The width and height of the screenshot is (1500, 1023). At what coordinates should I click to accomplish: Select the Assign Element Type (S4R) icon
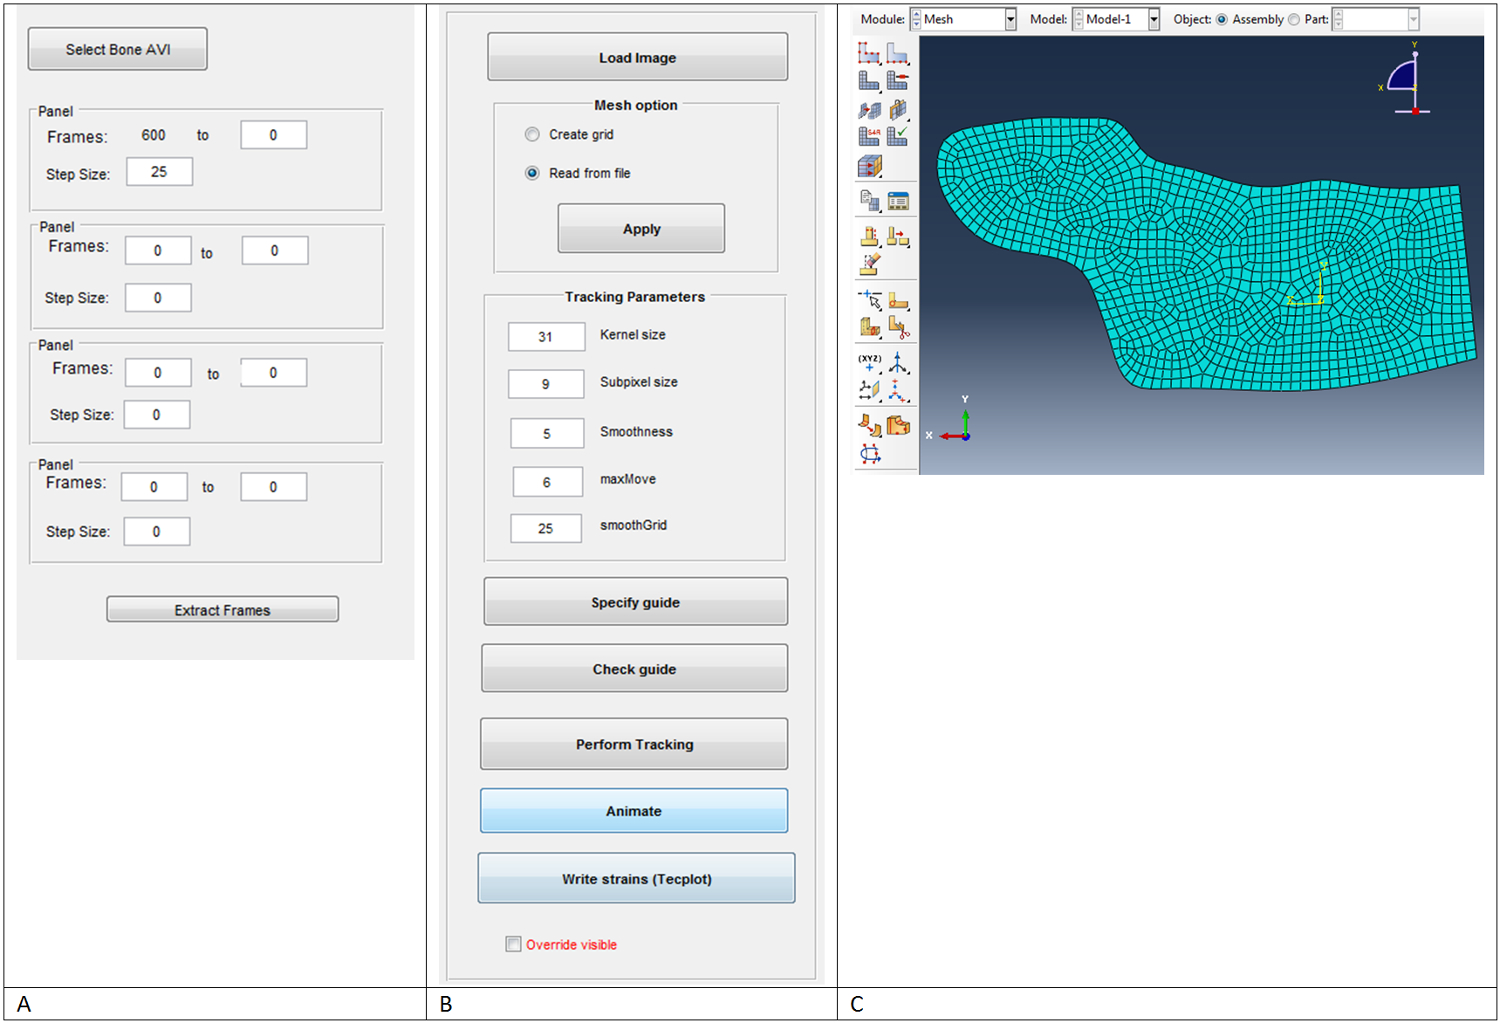coord(868,135)
